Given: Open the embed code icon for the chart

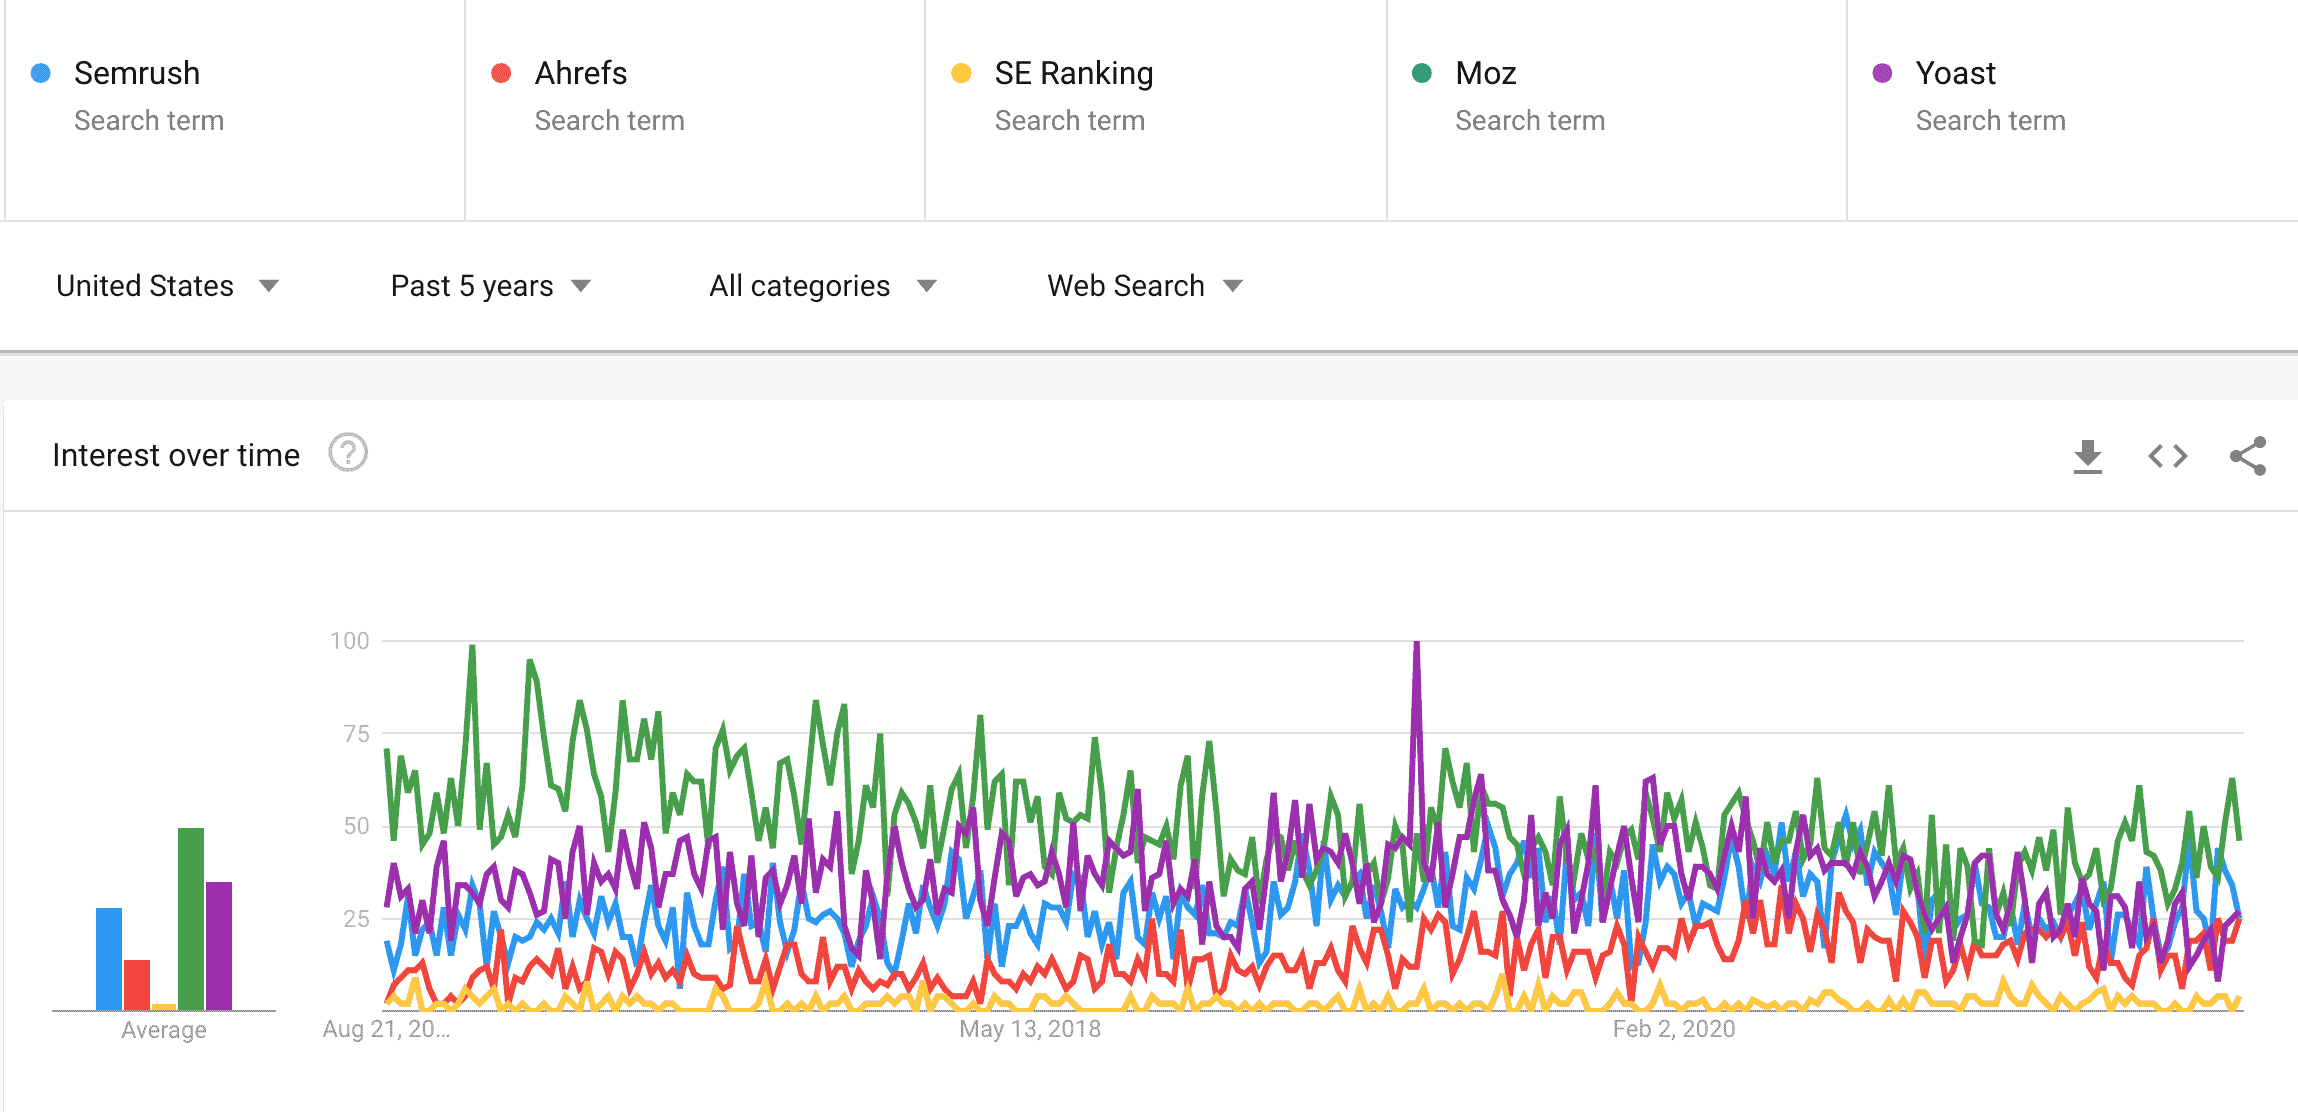Looking at the screenshot, I should coord(2167,455).
